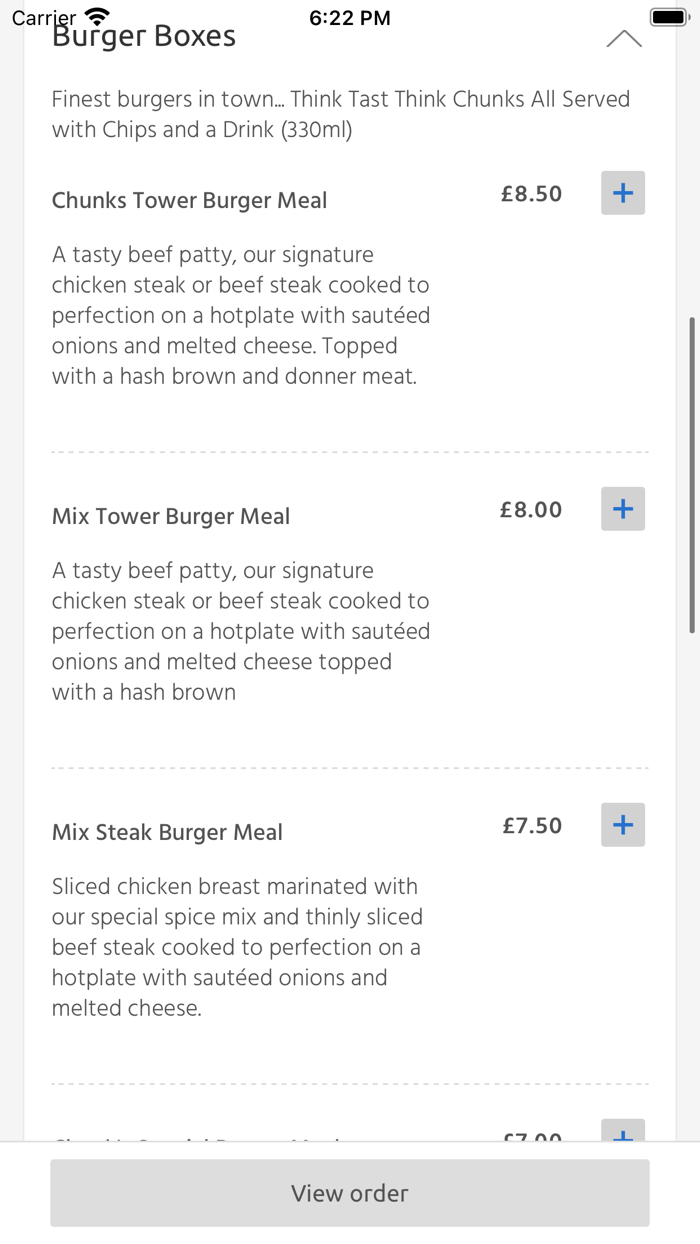Open the View order button
This screenshot has height=1244, width=700.
click(349, 1193)
